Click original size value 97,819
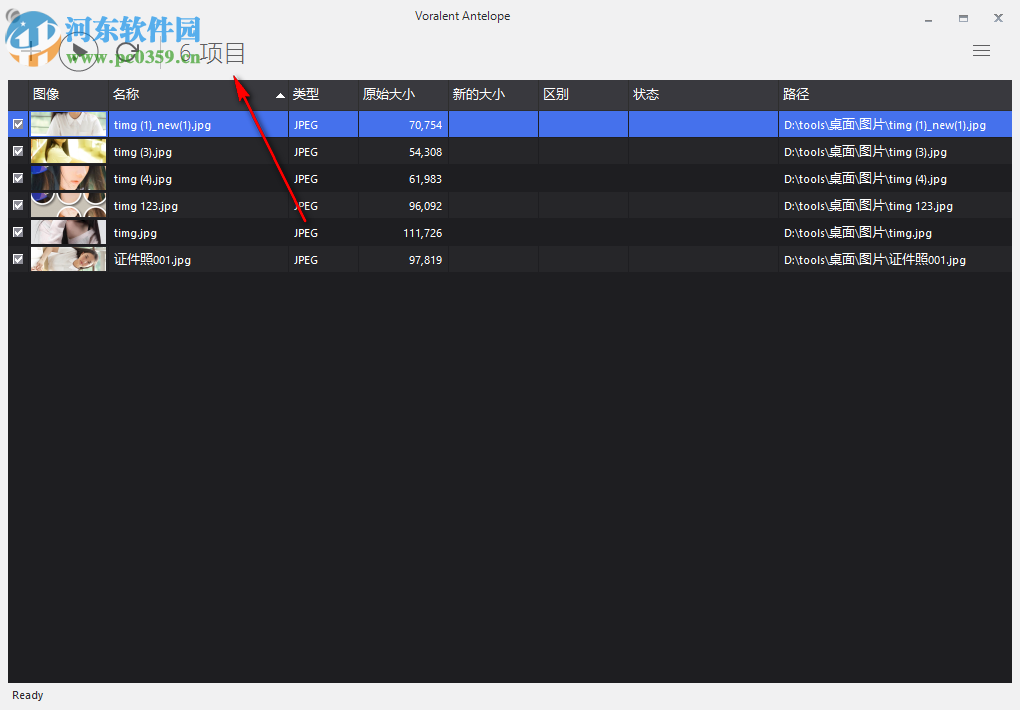This screenshot has width=1020, height=710. pos(425,260)
